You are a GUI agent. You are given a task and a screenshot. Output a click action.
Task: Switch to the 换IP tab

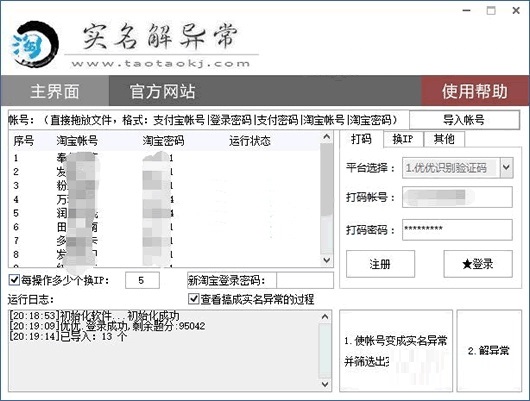click(403, 139)
